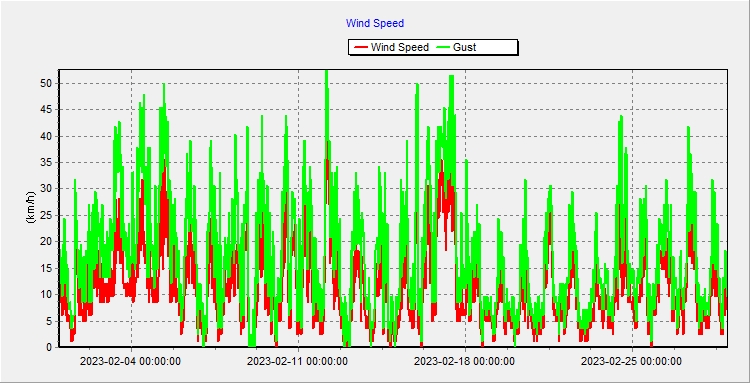Click the 35 value on y-axis
This screenshot has width=750, height=383.
tap(46, 163)
